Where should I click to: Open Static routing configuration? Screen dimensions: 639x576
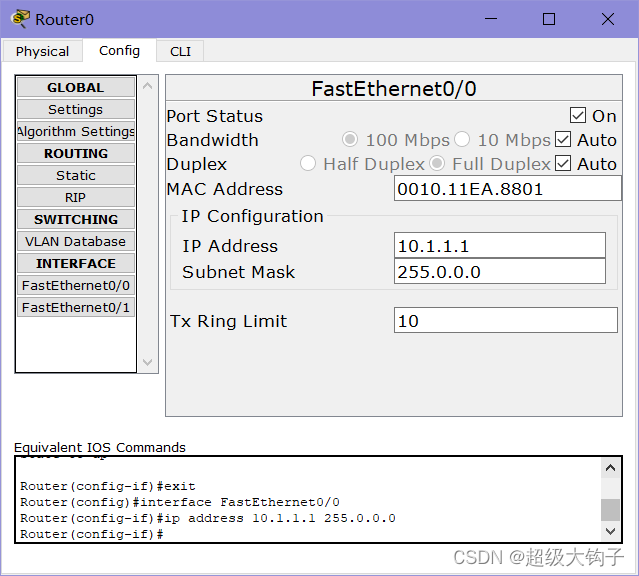click(76, 175)
